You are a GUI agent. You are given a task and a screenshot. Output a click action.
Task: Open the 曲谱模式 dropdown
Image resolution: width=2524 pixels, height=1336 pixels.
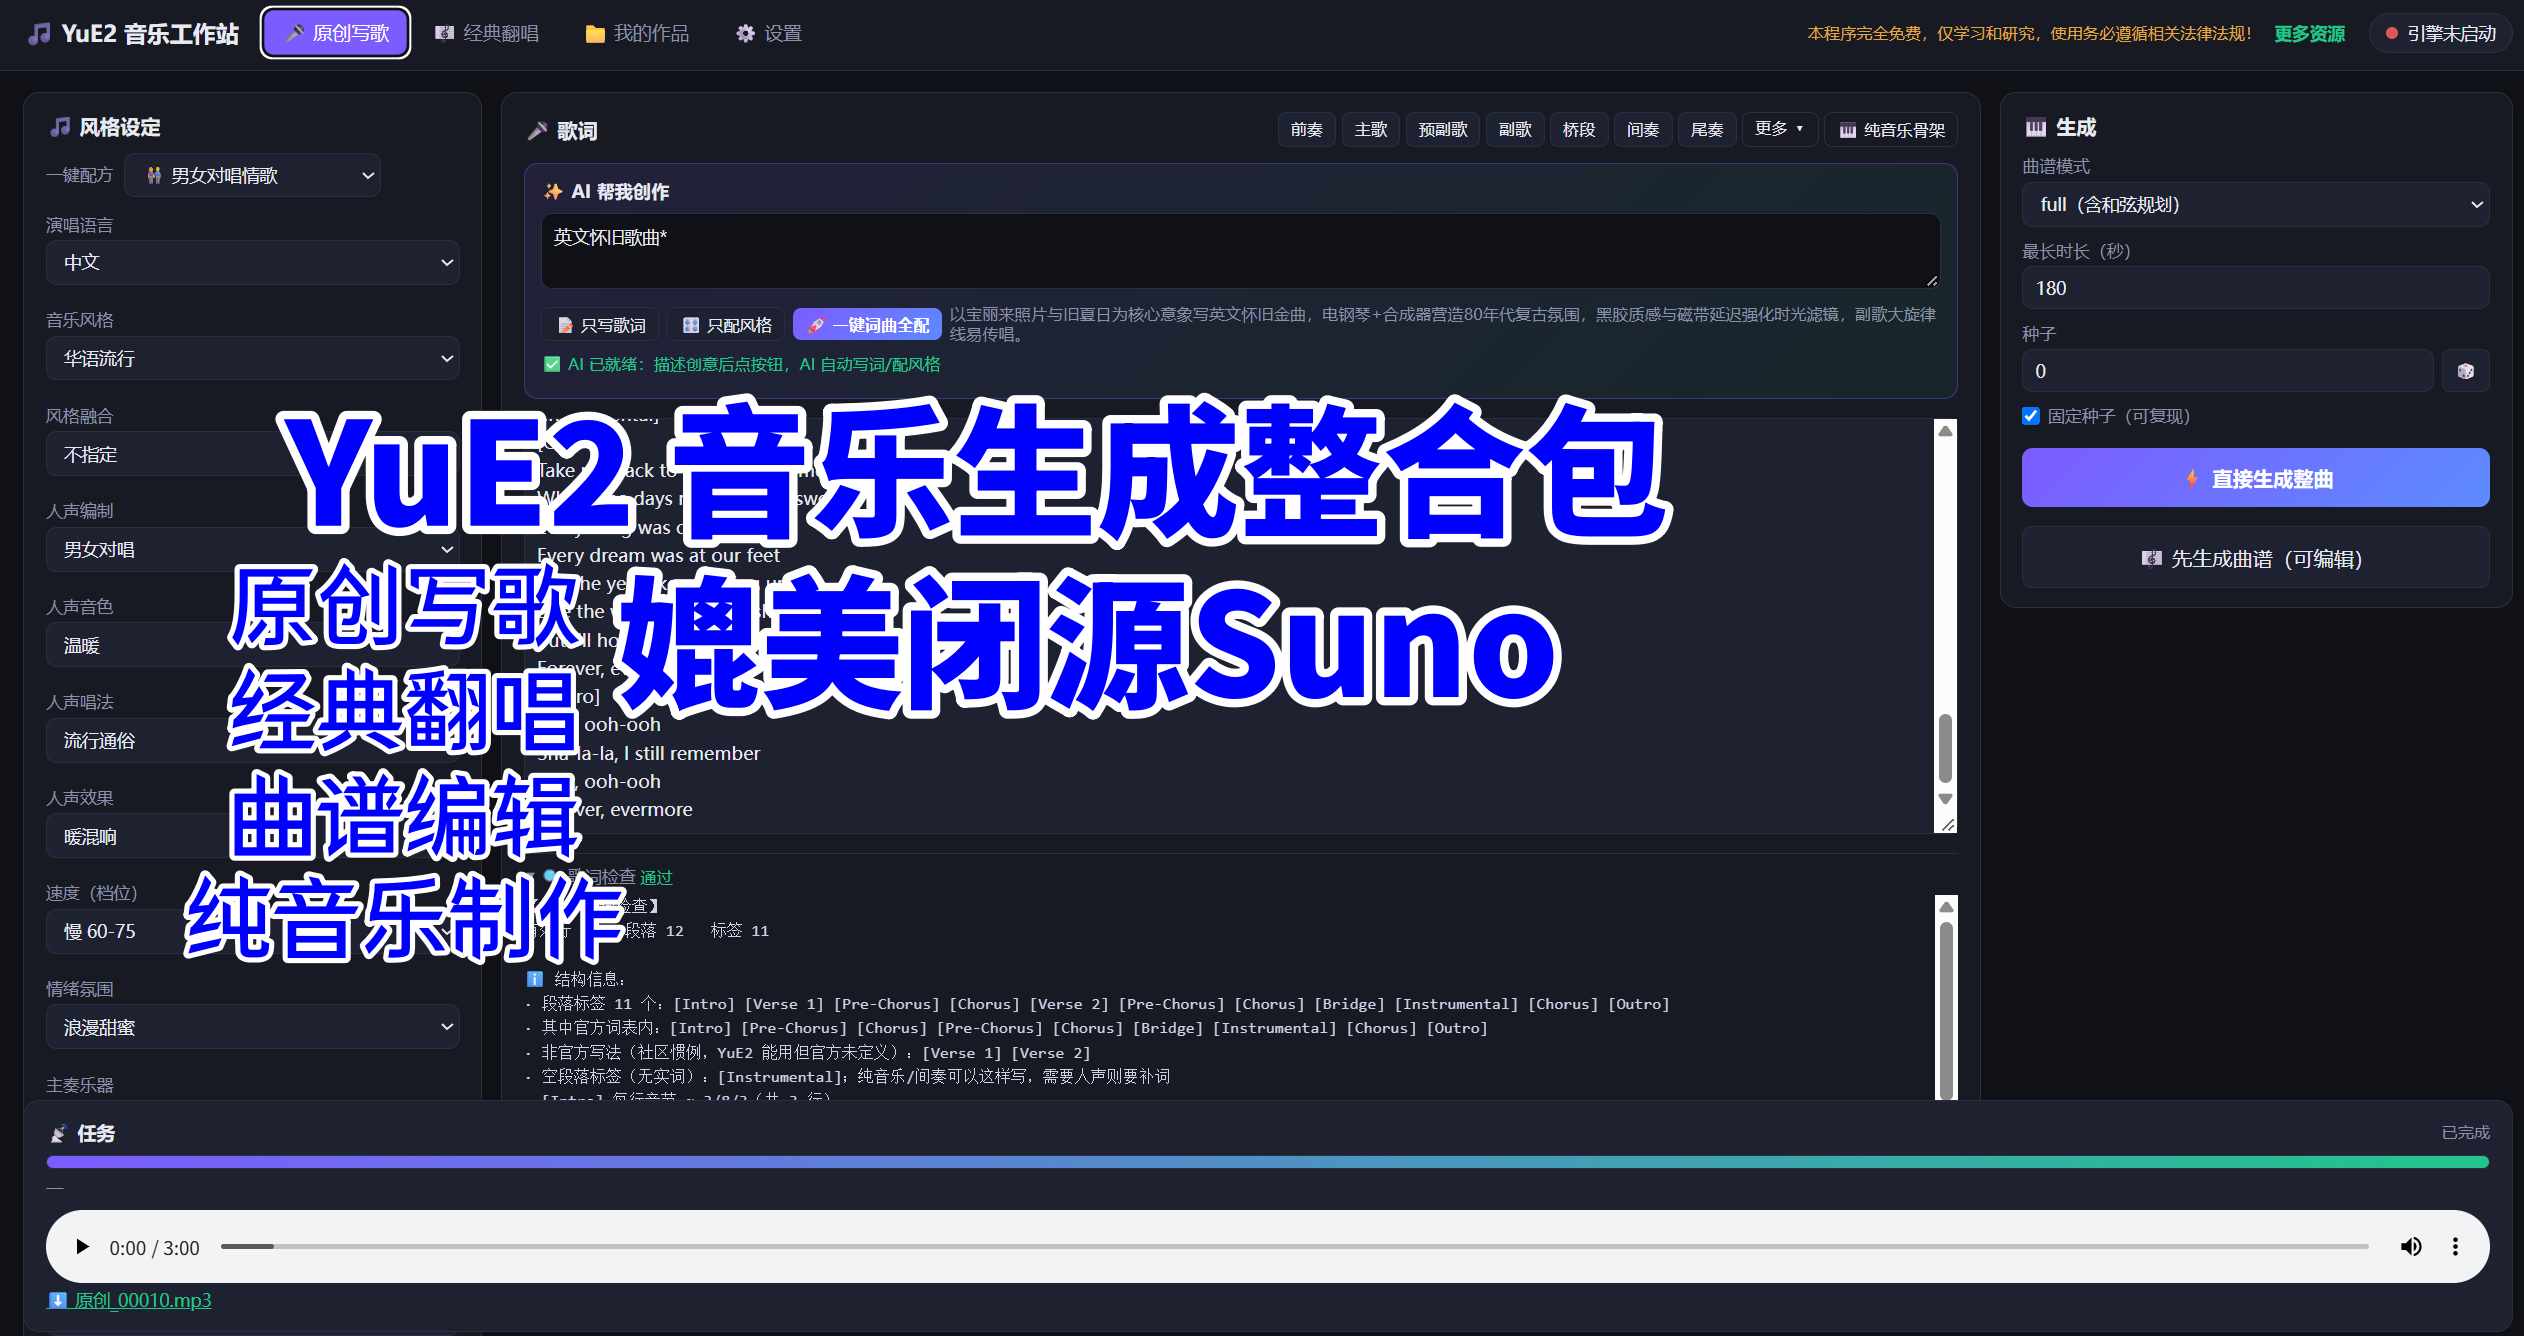click(2255, 204)
